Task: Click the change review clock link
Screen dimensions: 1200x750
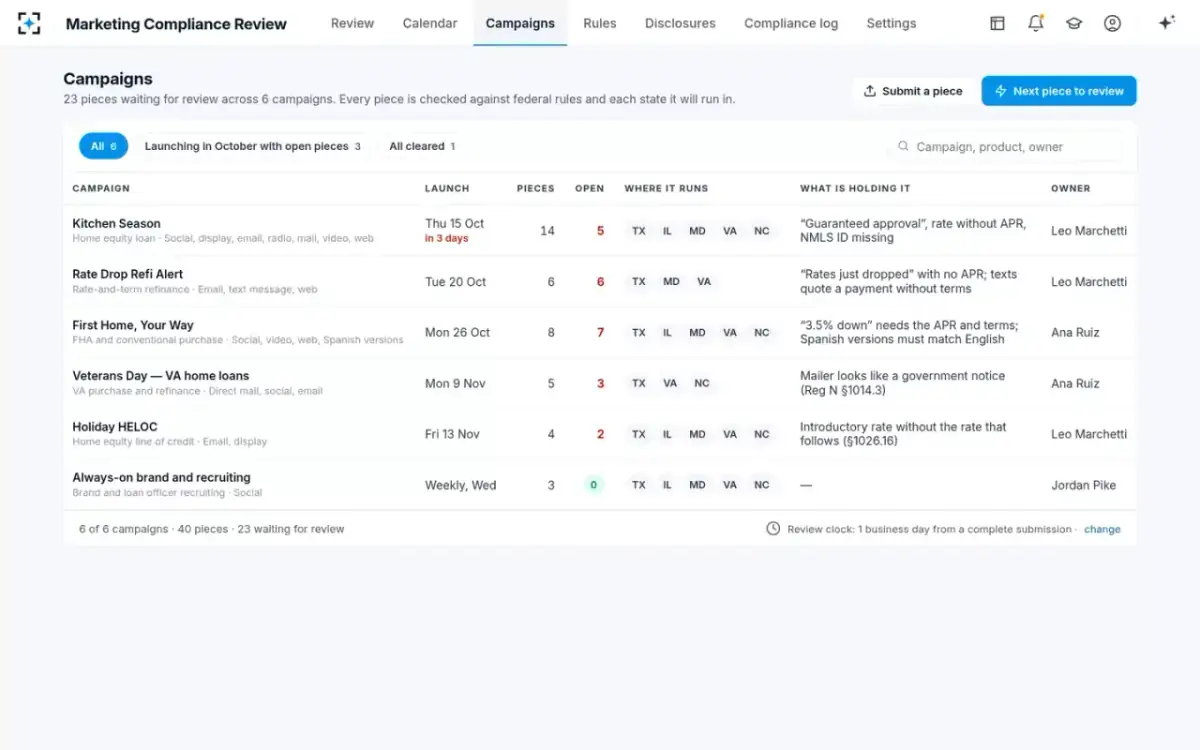Action: click(x=1102, y=529)
